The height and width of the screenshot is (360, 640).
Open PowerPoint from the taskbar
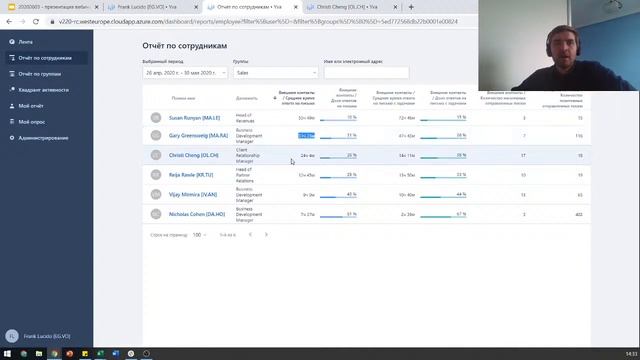[70, 353]
